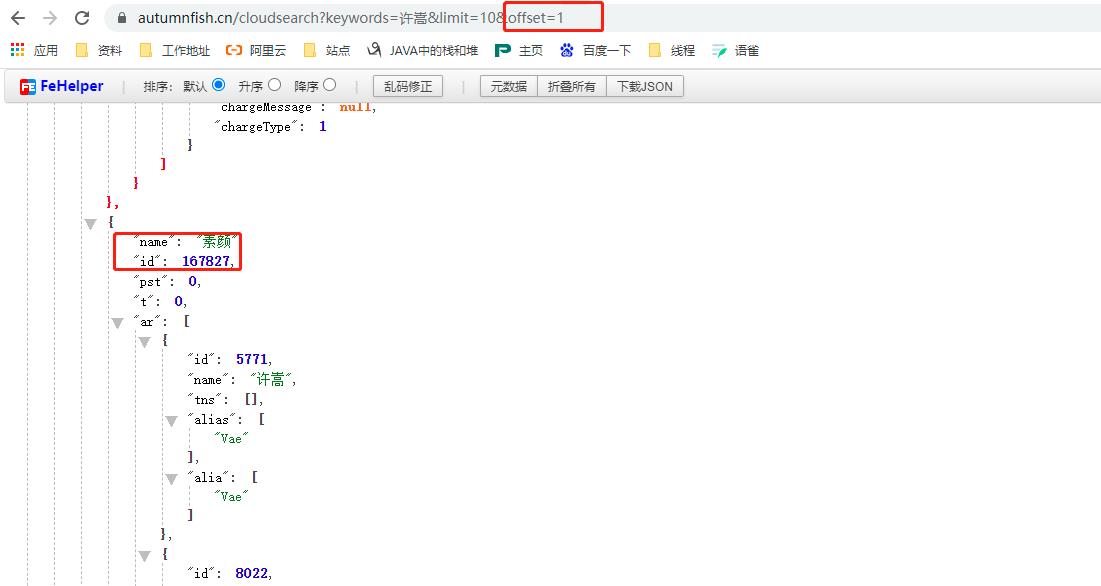Click the id value 8022
1101x586 pixels.
(251, 573)
